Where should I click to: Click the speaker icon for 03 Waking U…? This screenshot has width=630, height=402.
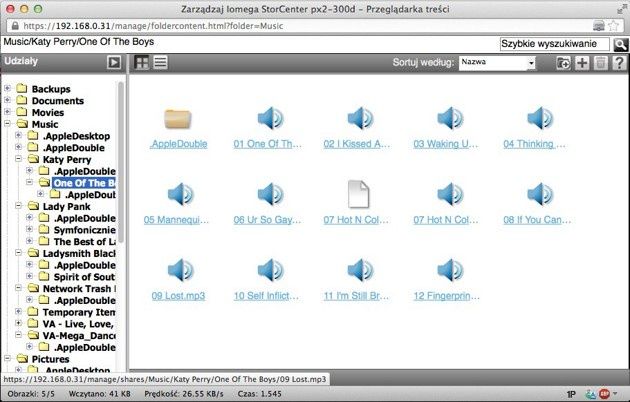[x=450, y=118]
